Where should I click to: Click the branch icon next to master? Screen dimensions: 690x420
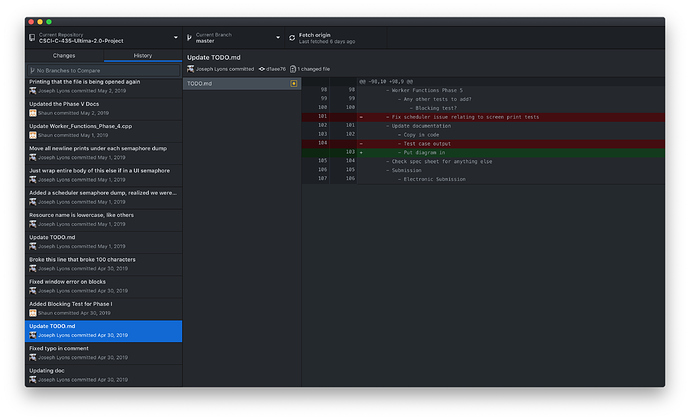point(189,38)
